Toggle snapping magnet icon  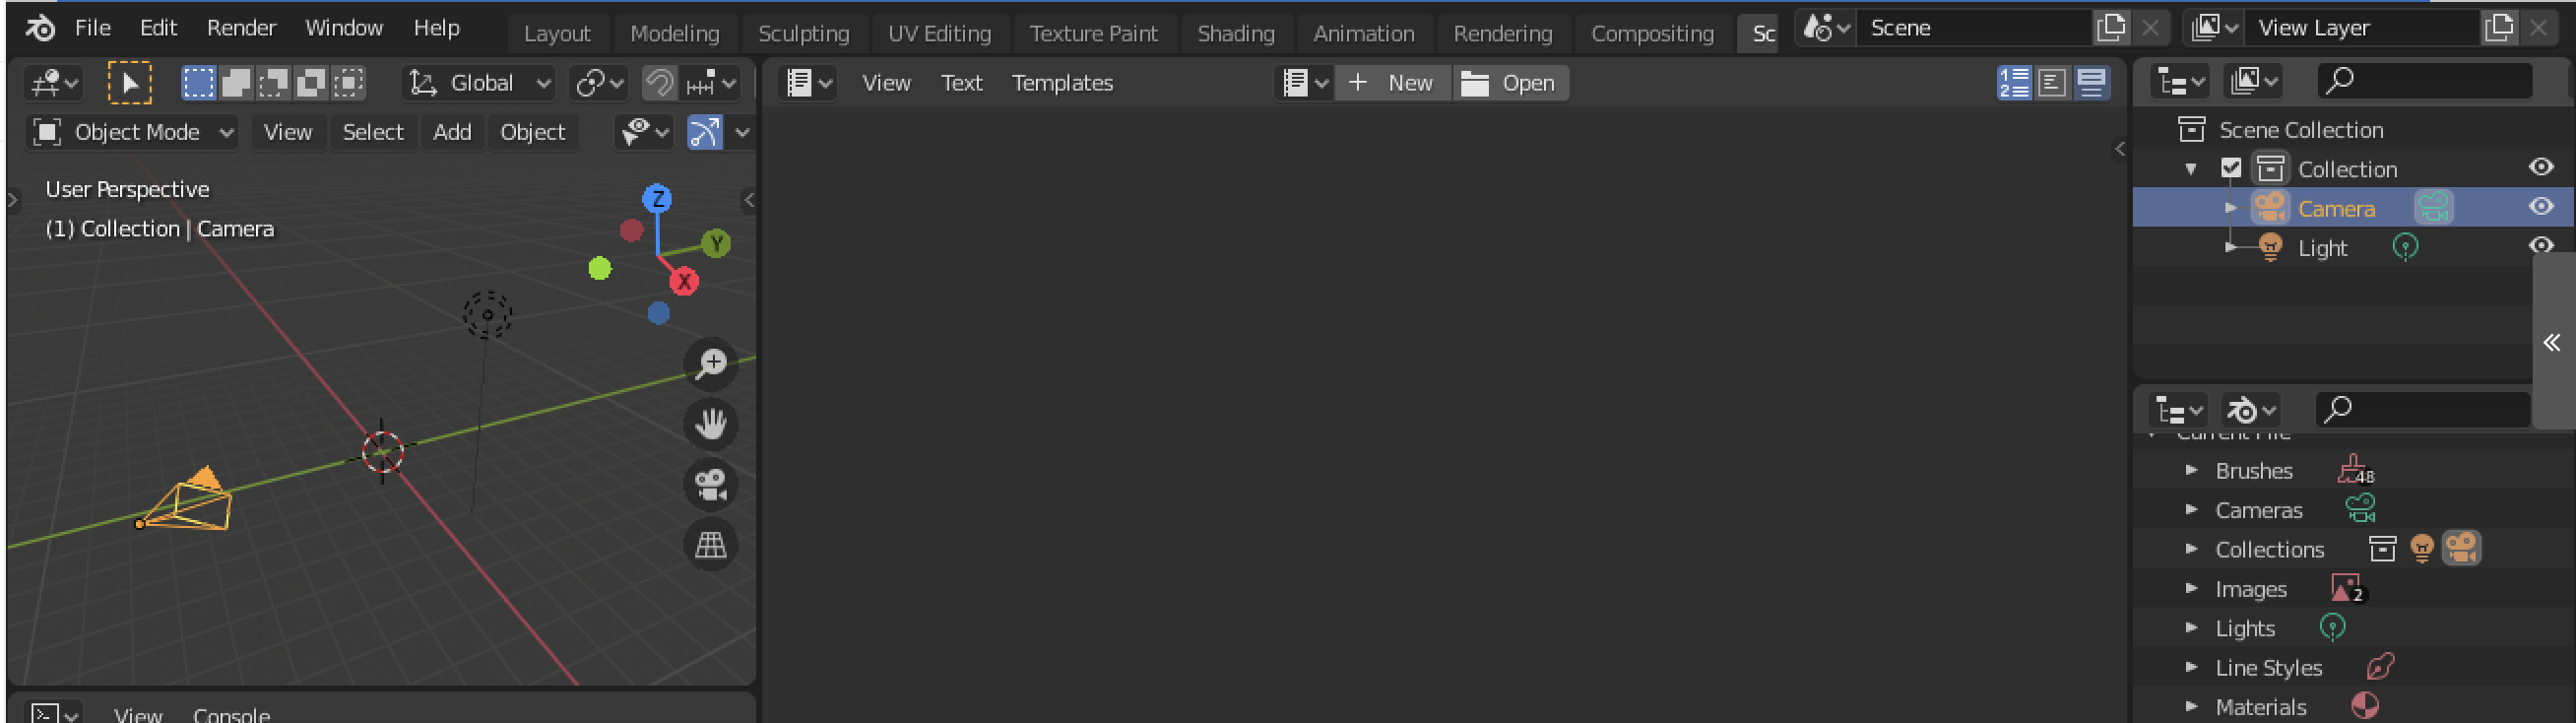click(659, 83)
